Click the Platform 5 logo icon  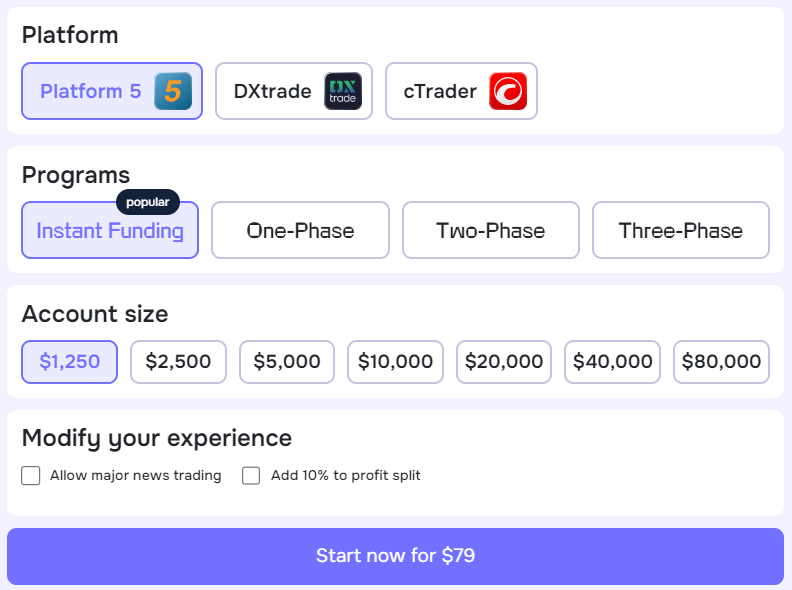(x=173, y=91)
